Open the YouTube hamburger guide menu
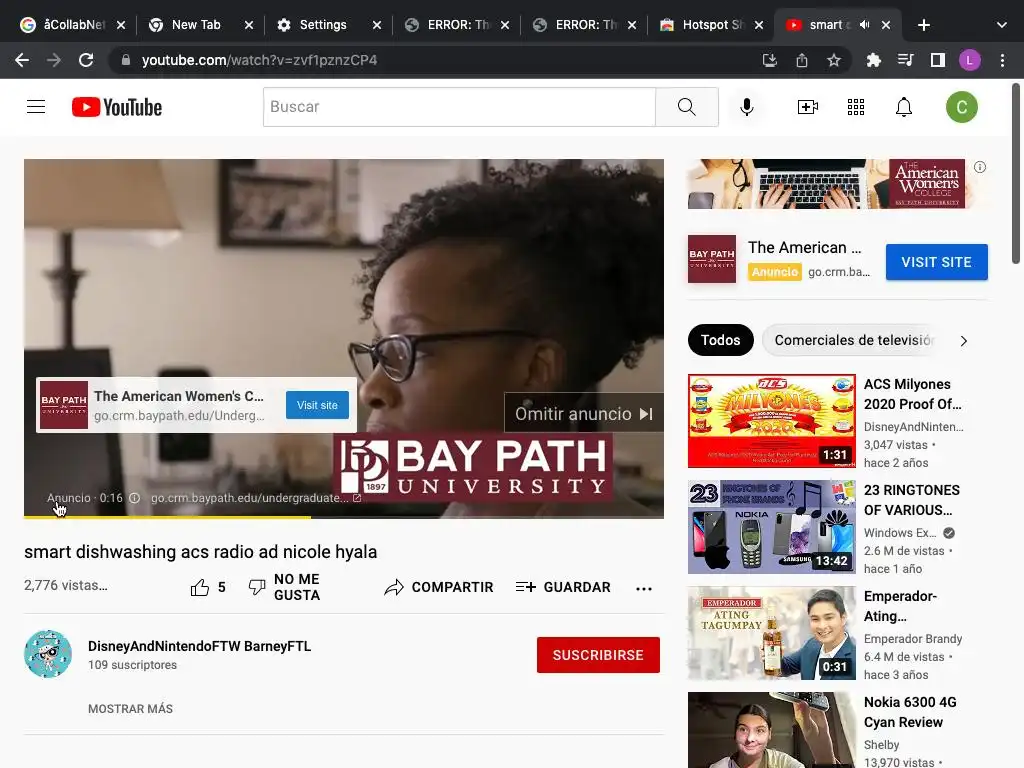Image resolution: width=1024 pixels, height=768 pixels. coord(36,106)
